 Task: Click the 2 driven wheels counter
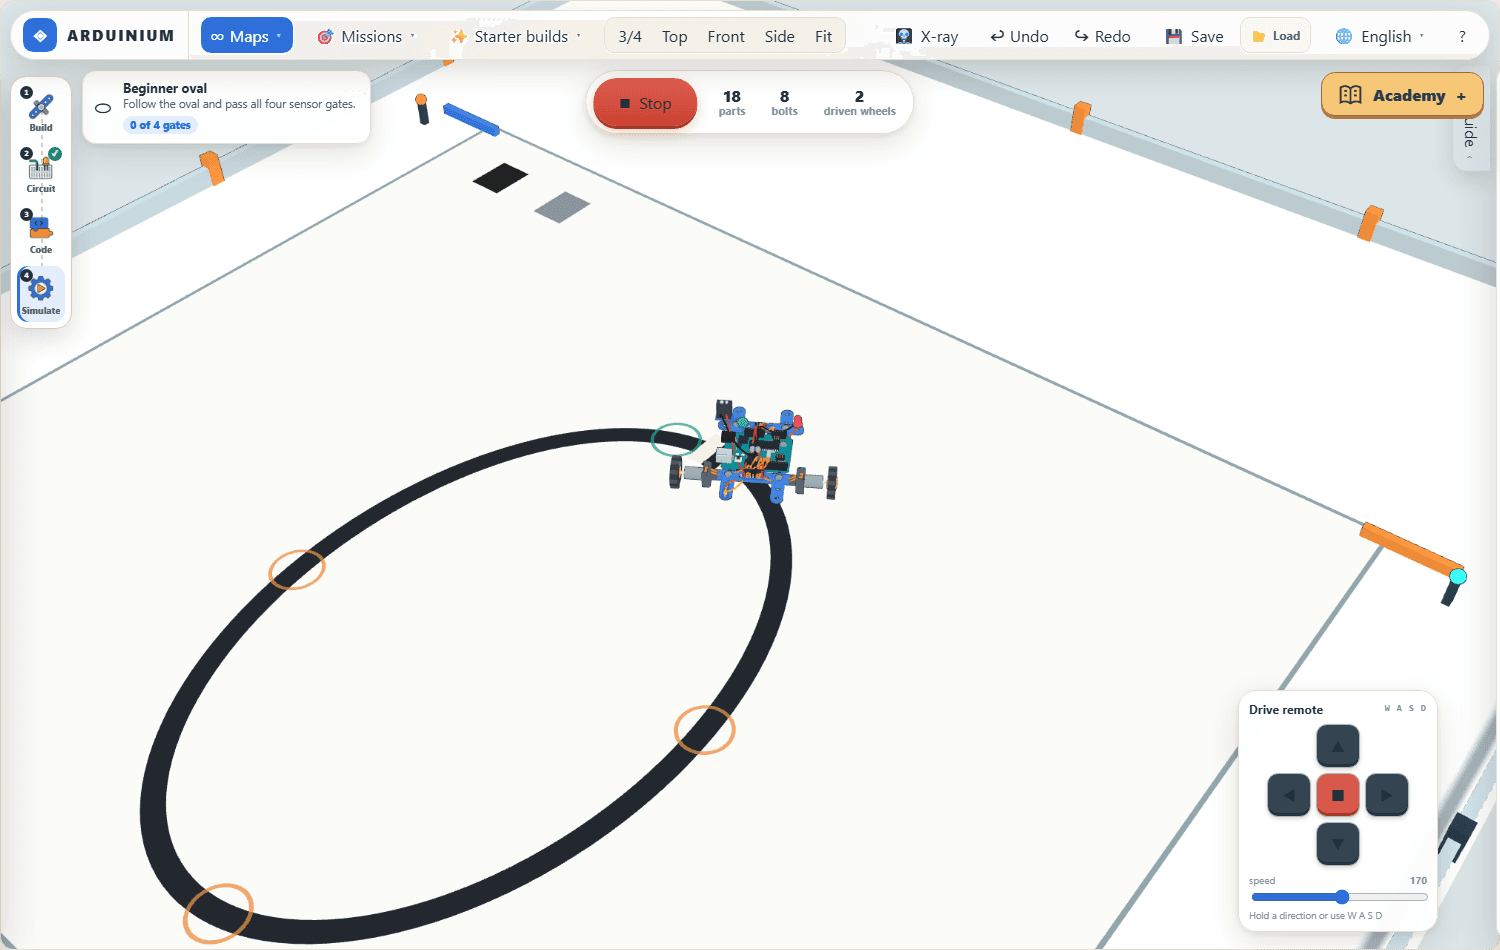(859, 103)
